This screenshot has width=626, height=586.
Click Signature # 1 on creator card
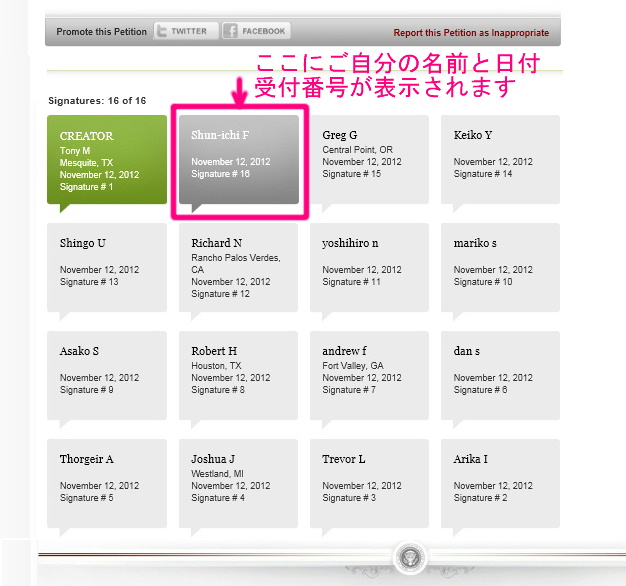(86, 187)
